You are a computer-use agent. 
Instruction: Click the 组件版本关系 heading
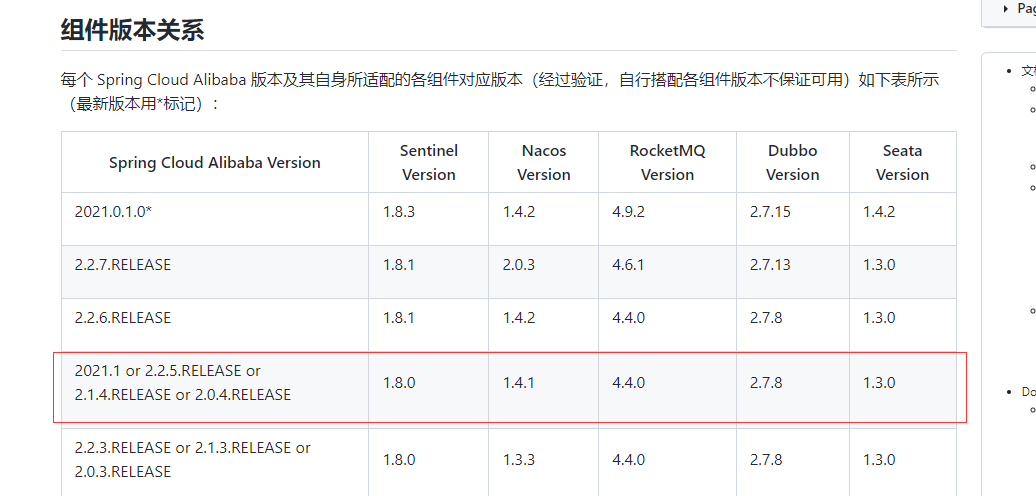click(132, 30)
